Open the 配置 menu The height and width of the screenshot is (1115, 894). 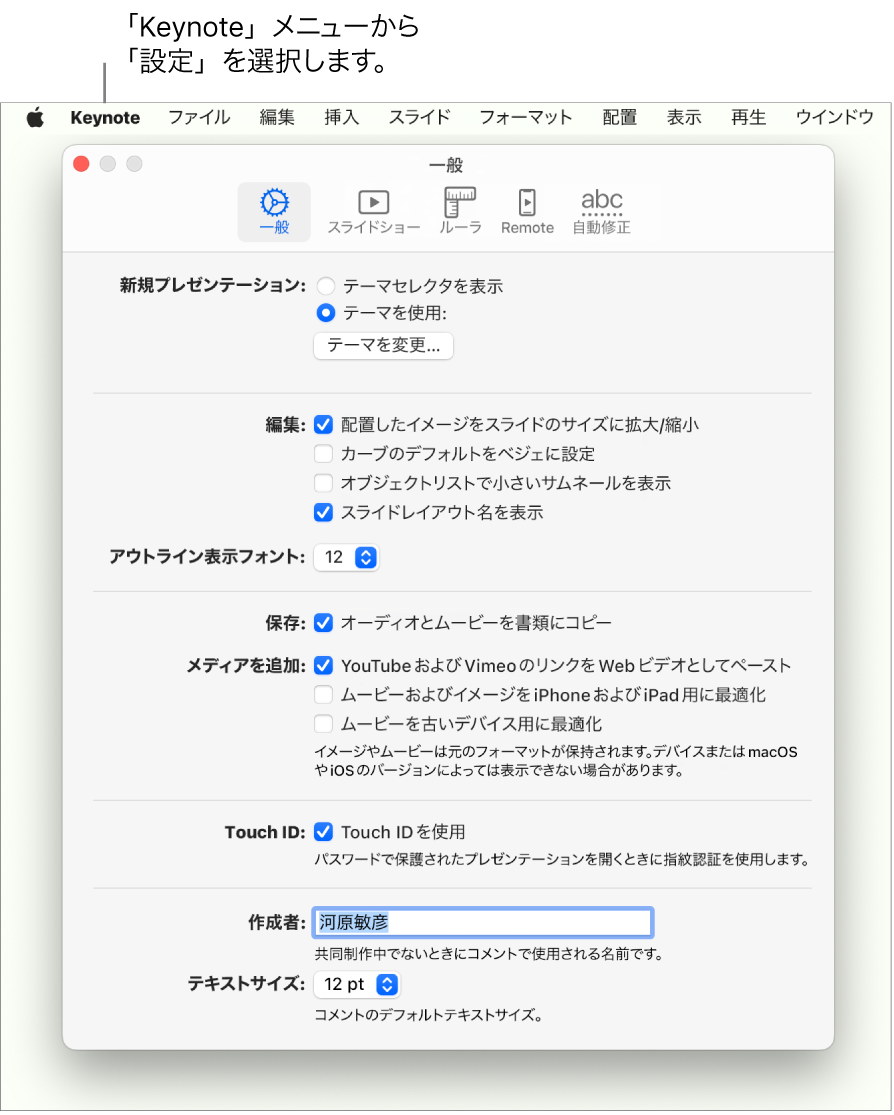[x=619, y=117]
